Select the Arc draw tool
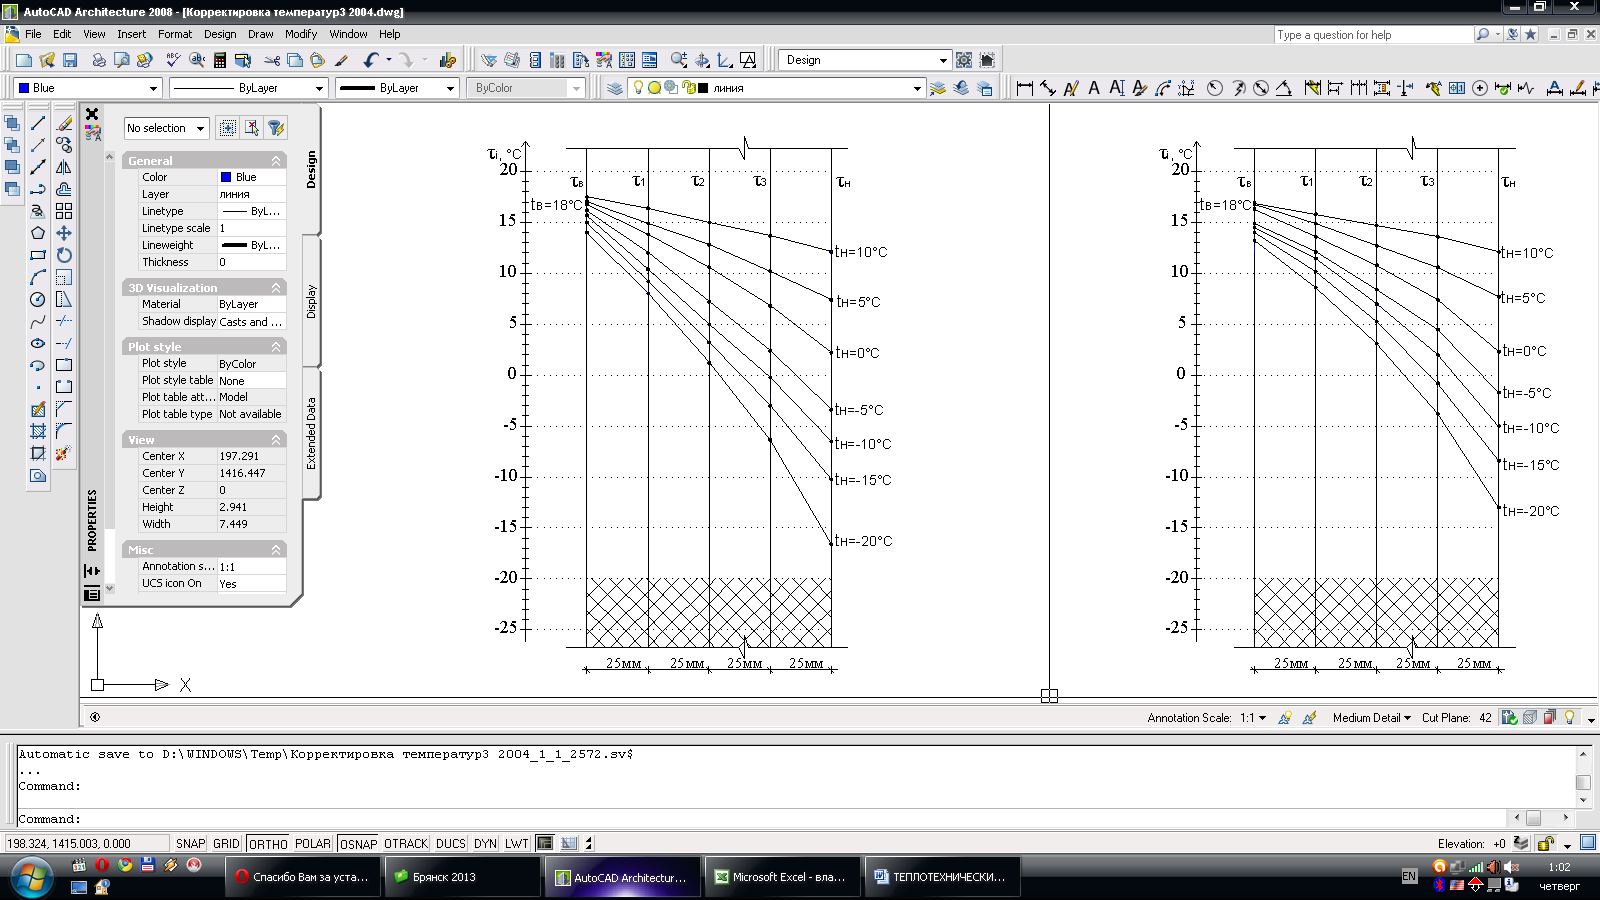This screenshot has height=900, width=1600. [x=38, y=277]
